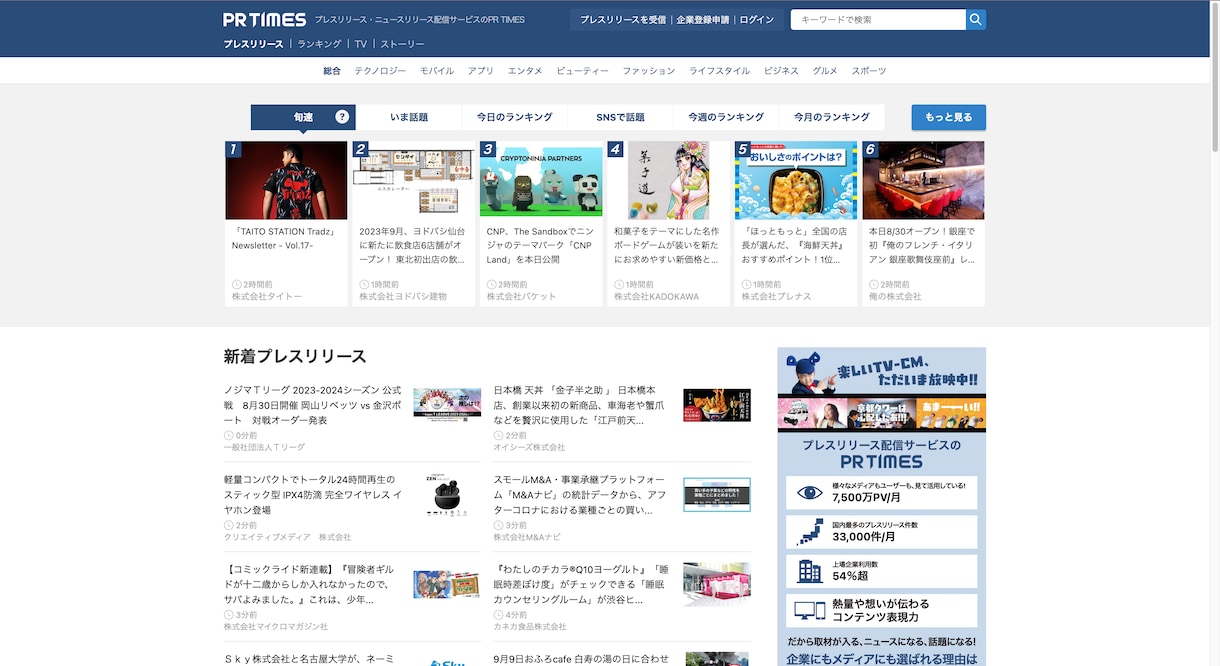Choose モバイル category

pos(437,71)
